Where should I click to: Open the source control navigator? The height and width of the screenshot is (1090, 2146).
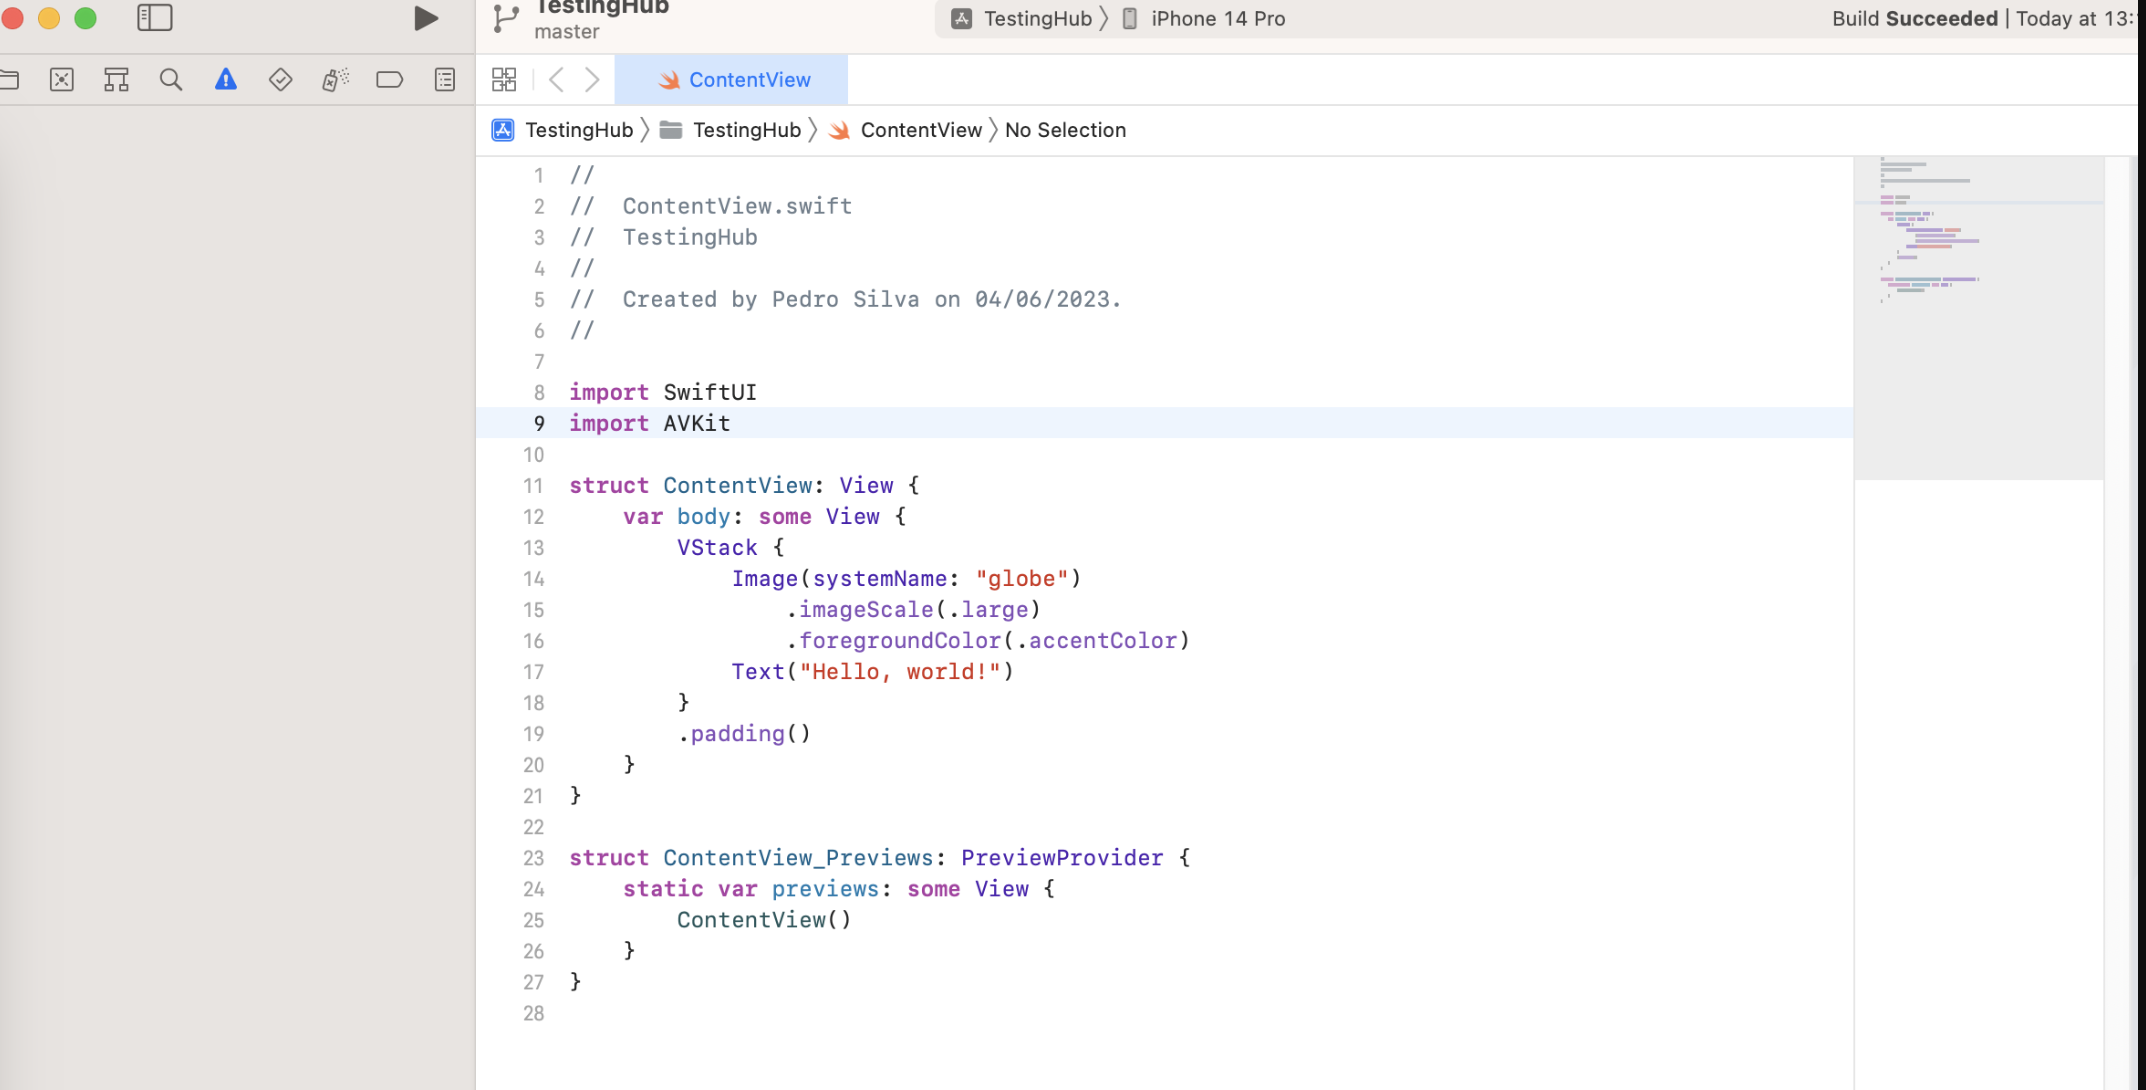[x=62, y=80]
